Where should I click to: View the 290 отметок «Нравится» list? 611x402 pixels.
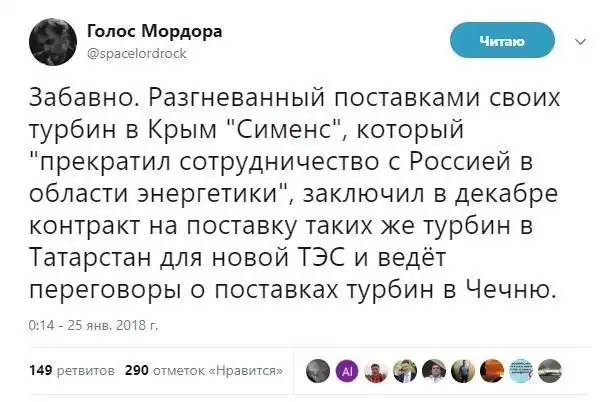pyautogui.click(x=204, y=371)
